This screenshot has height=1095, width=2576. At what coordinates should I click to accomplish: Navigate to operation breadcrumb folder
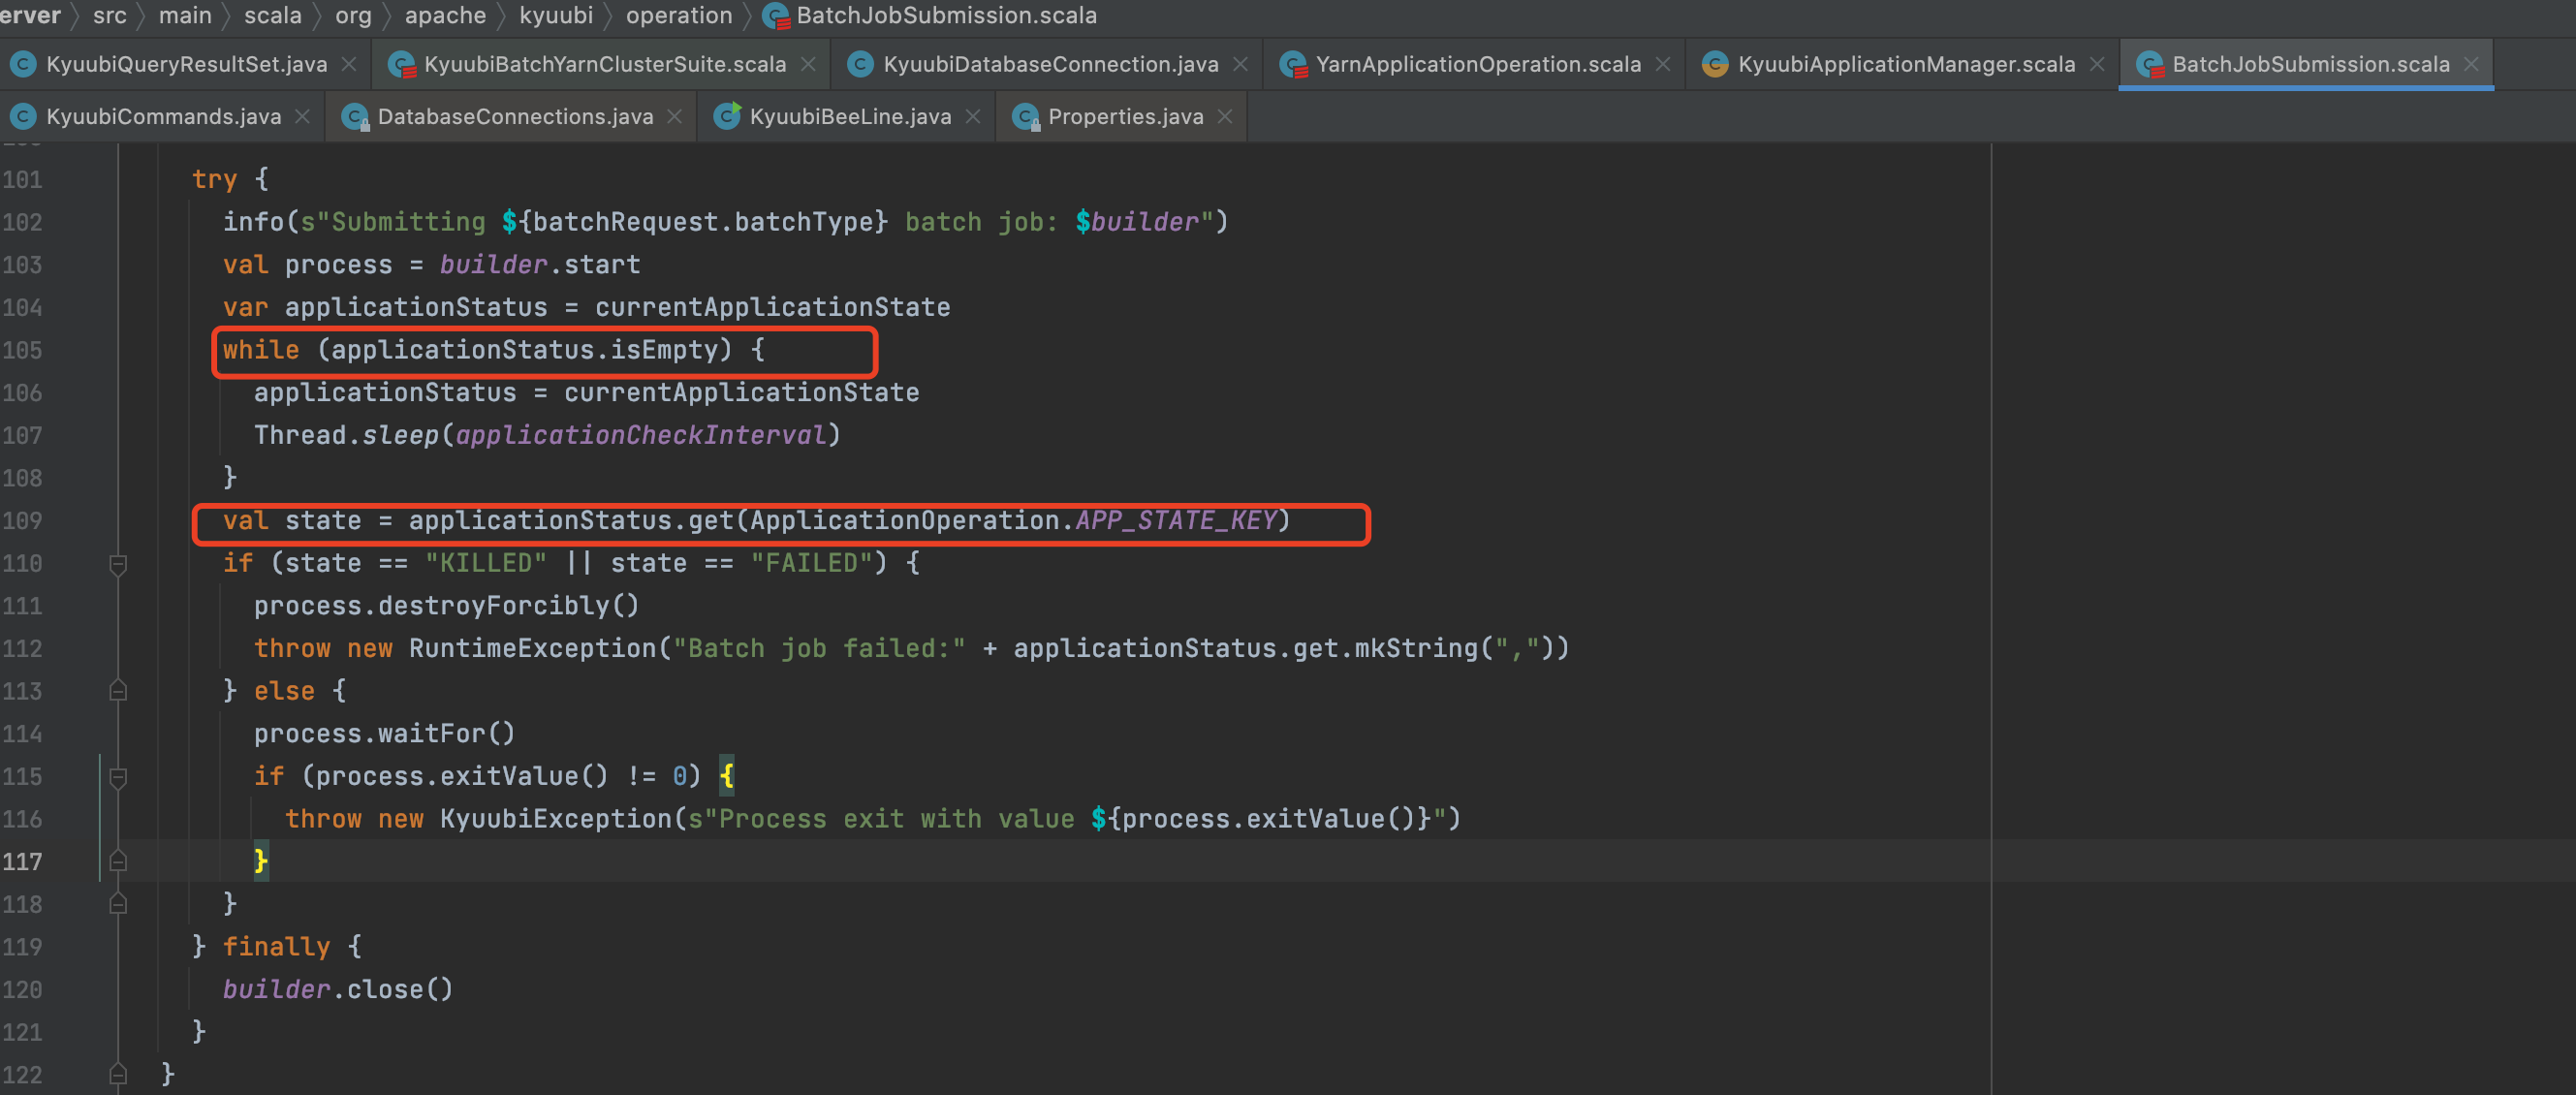coord(679,15)
